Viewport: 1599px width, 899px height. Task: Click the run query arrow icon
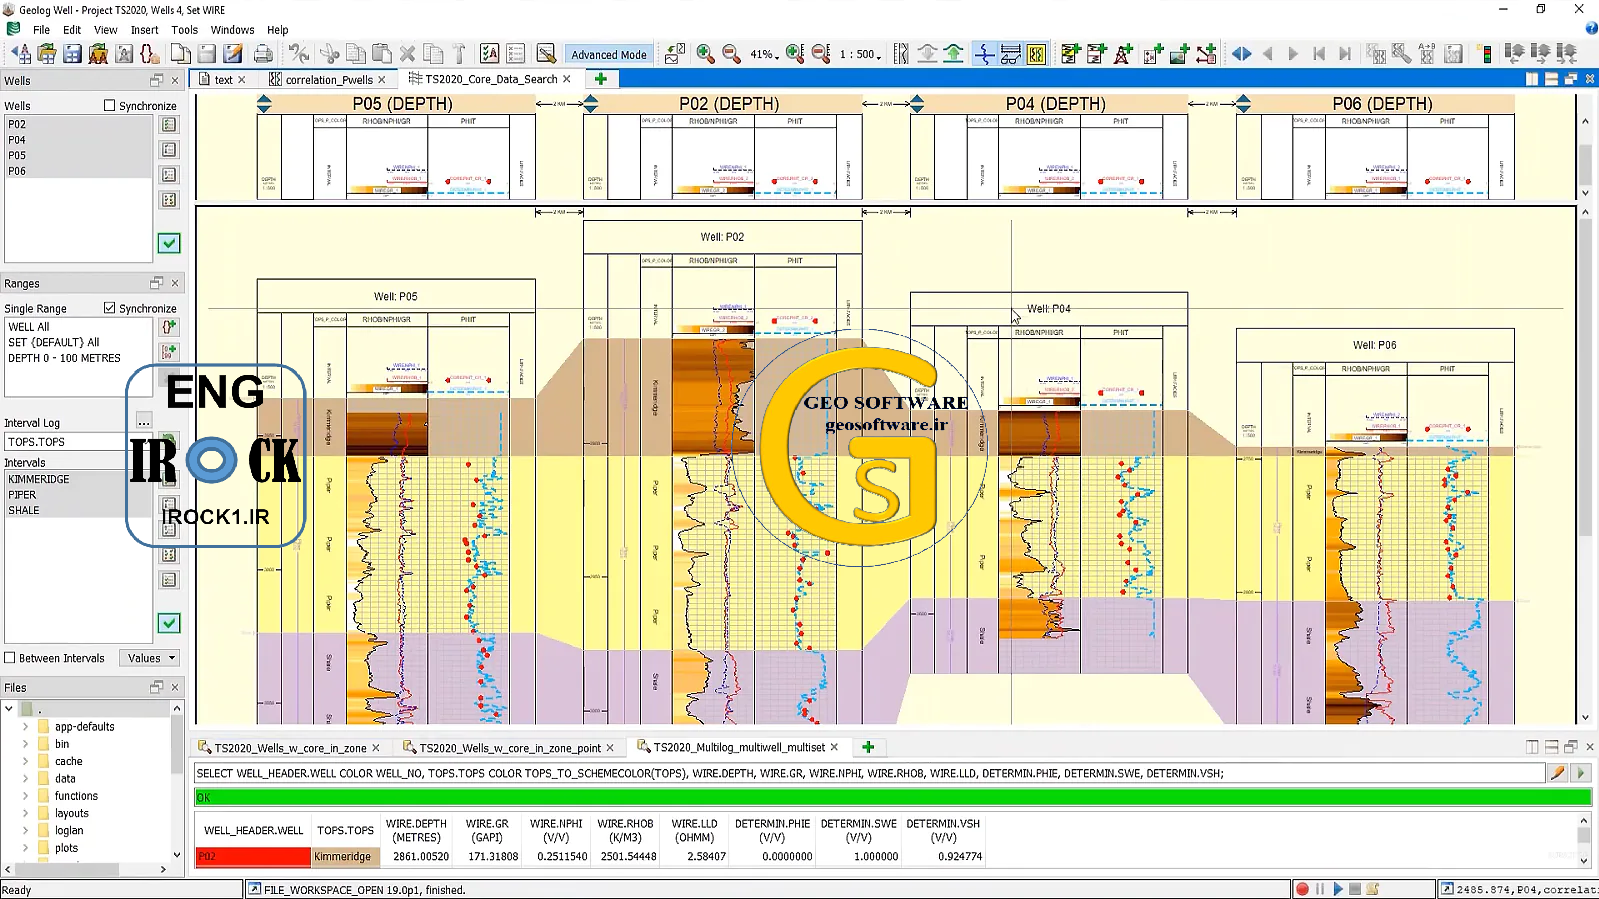tap(1581, 773)
